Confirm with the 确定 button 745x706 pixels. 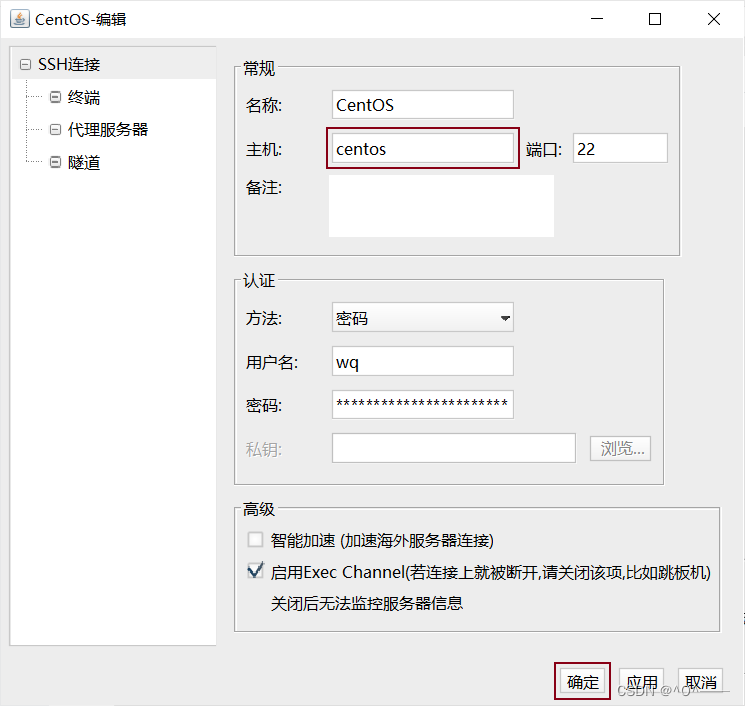583,682
